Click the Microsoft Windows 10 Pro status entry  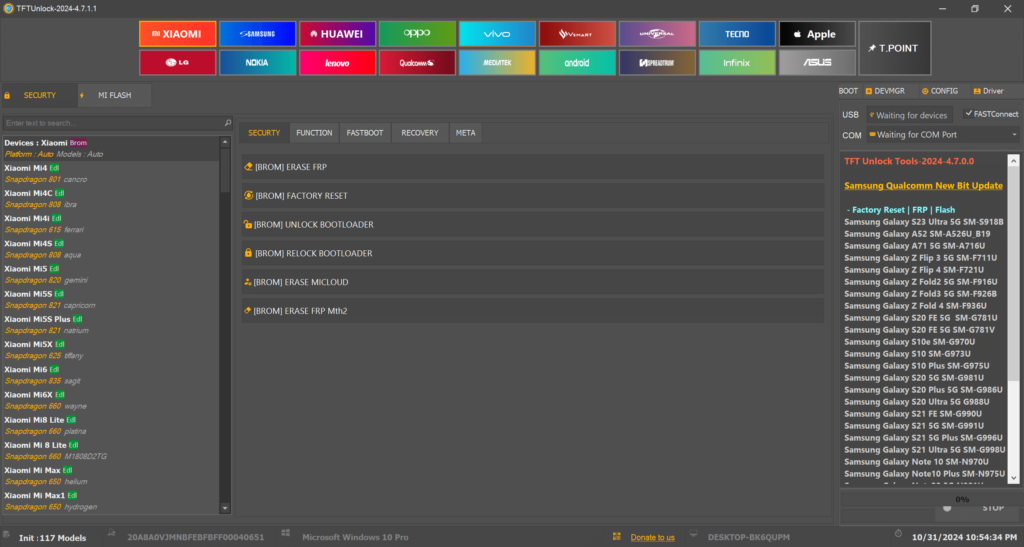tap(355, 537)
